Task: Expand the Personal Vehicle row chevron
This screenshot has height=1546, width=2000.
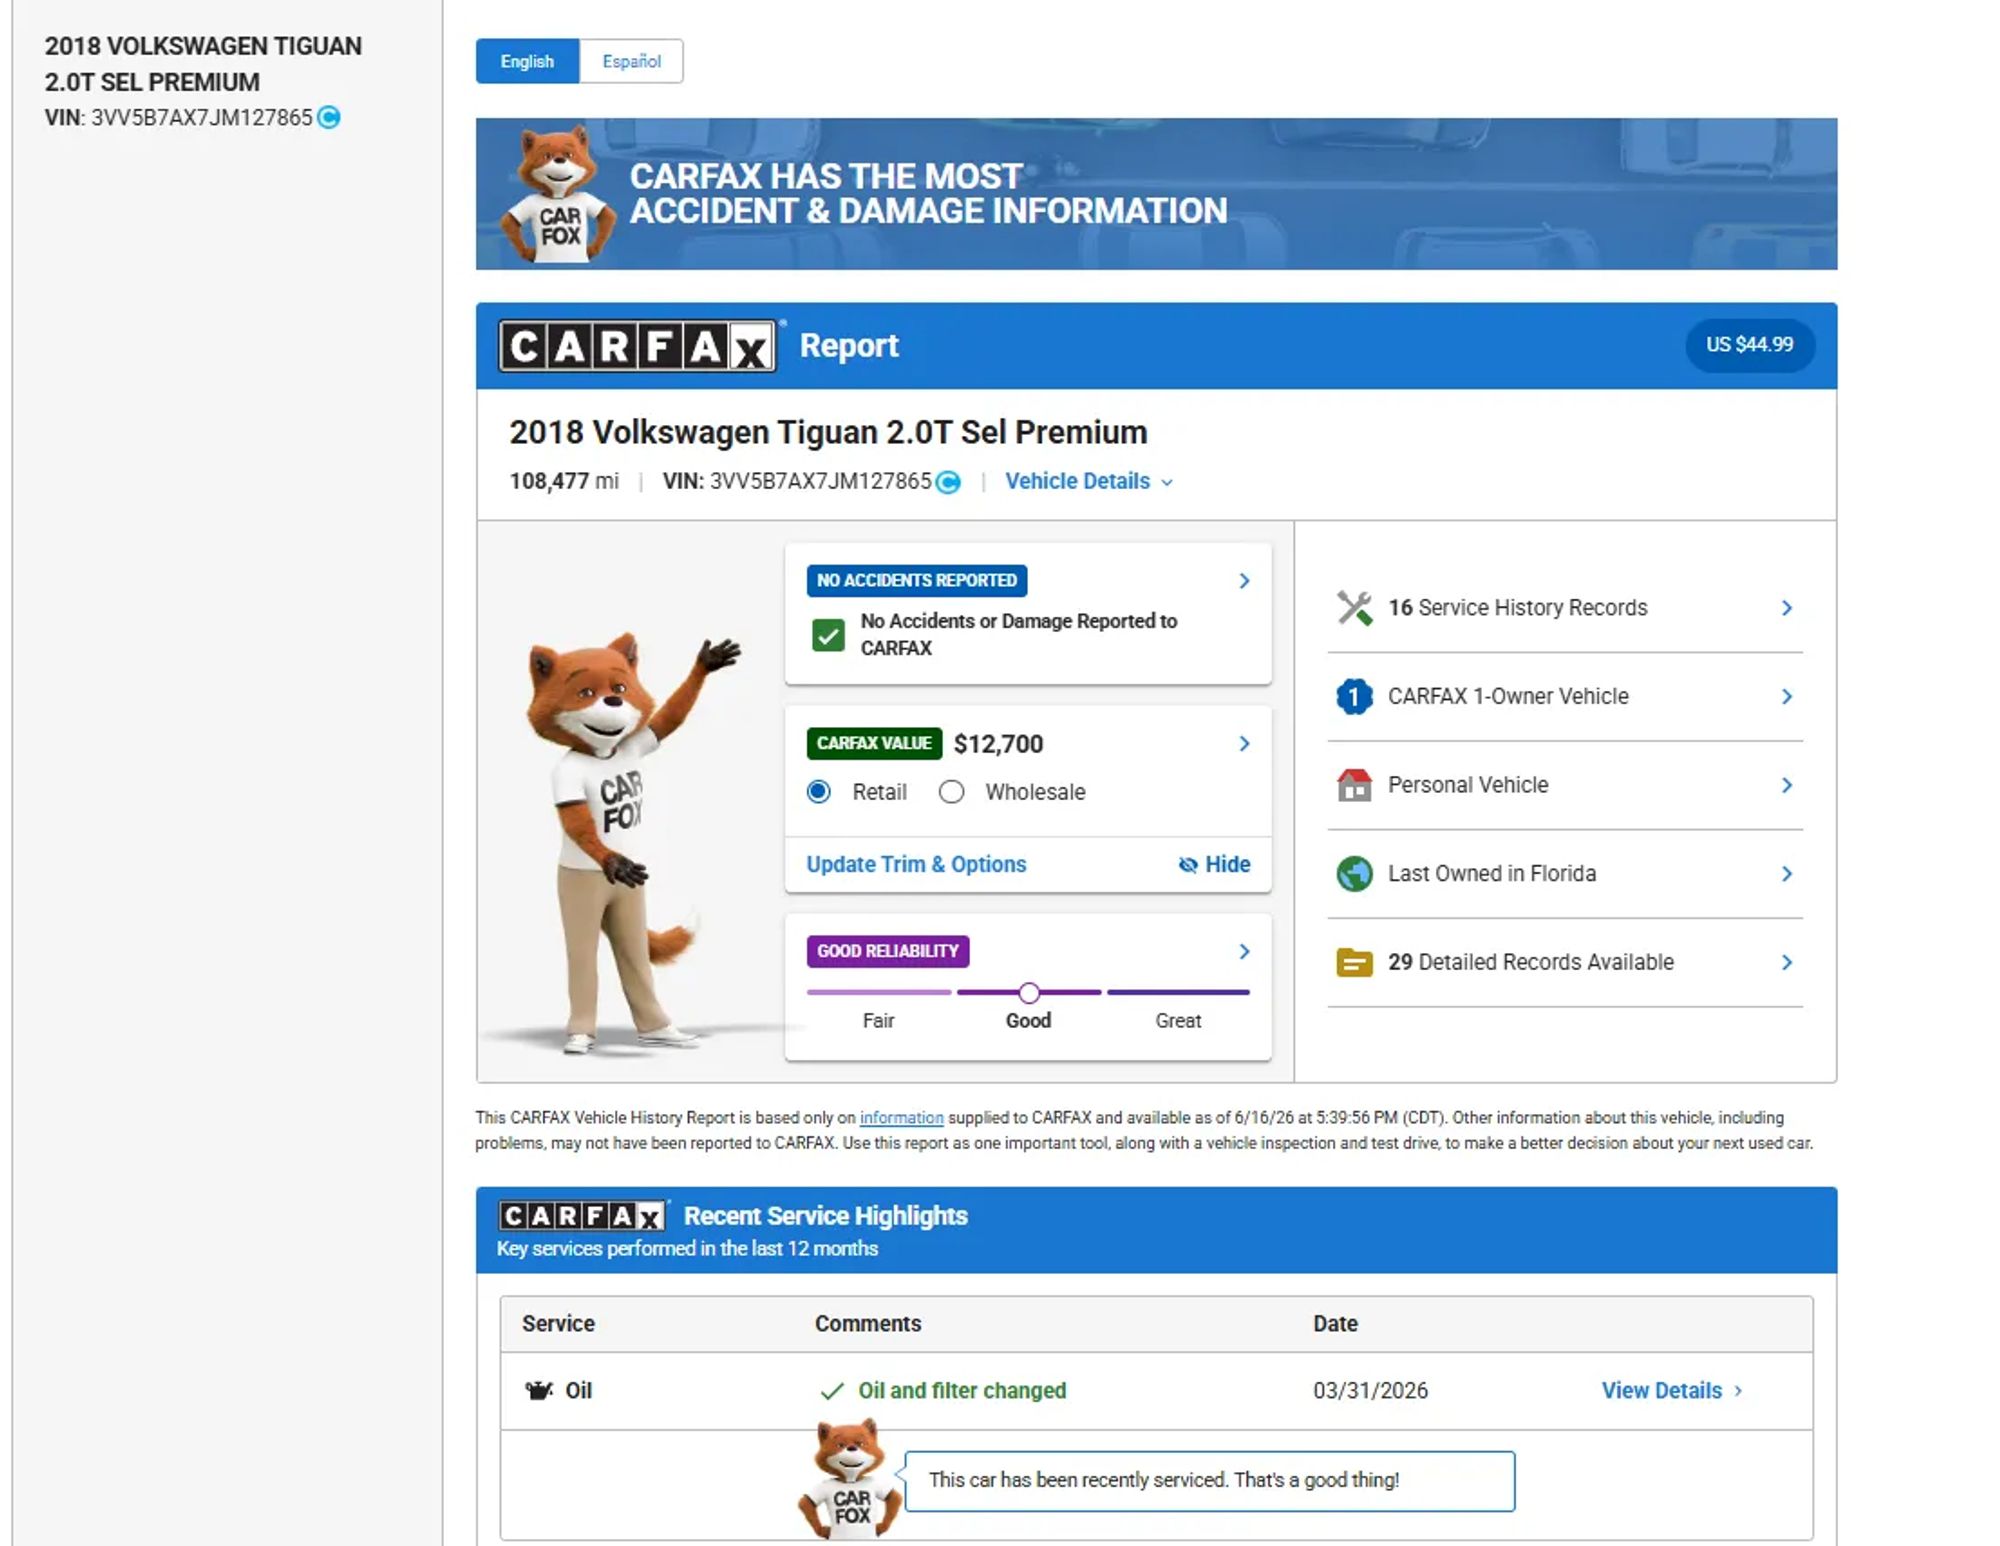Action: point(1787,785)
